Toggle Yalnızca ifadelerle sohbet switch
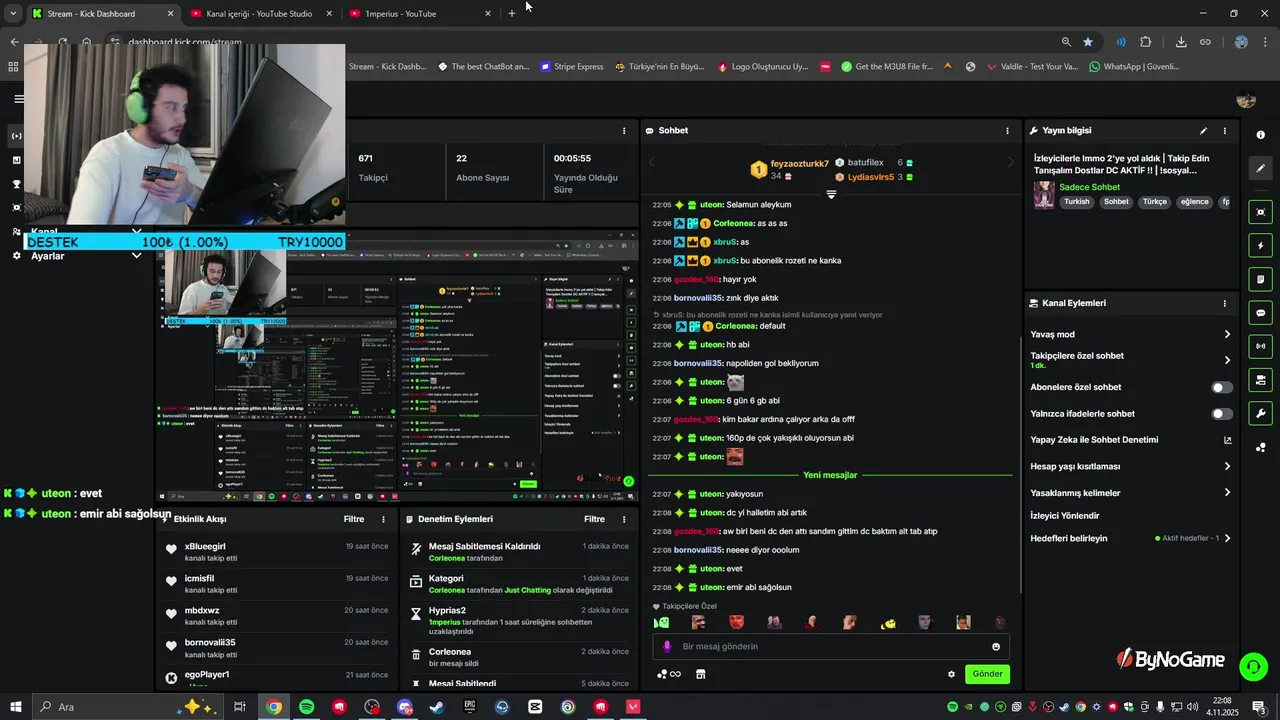This screenshot has width=1280, height=720. coord(1222,414)
